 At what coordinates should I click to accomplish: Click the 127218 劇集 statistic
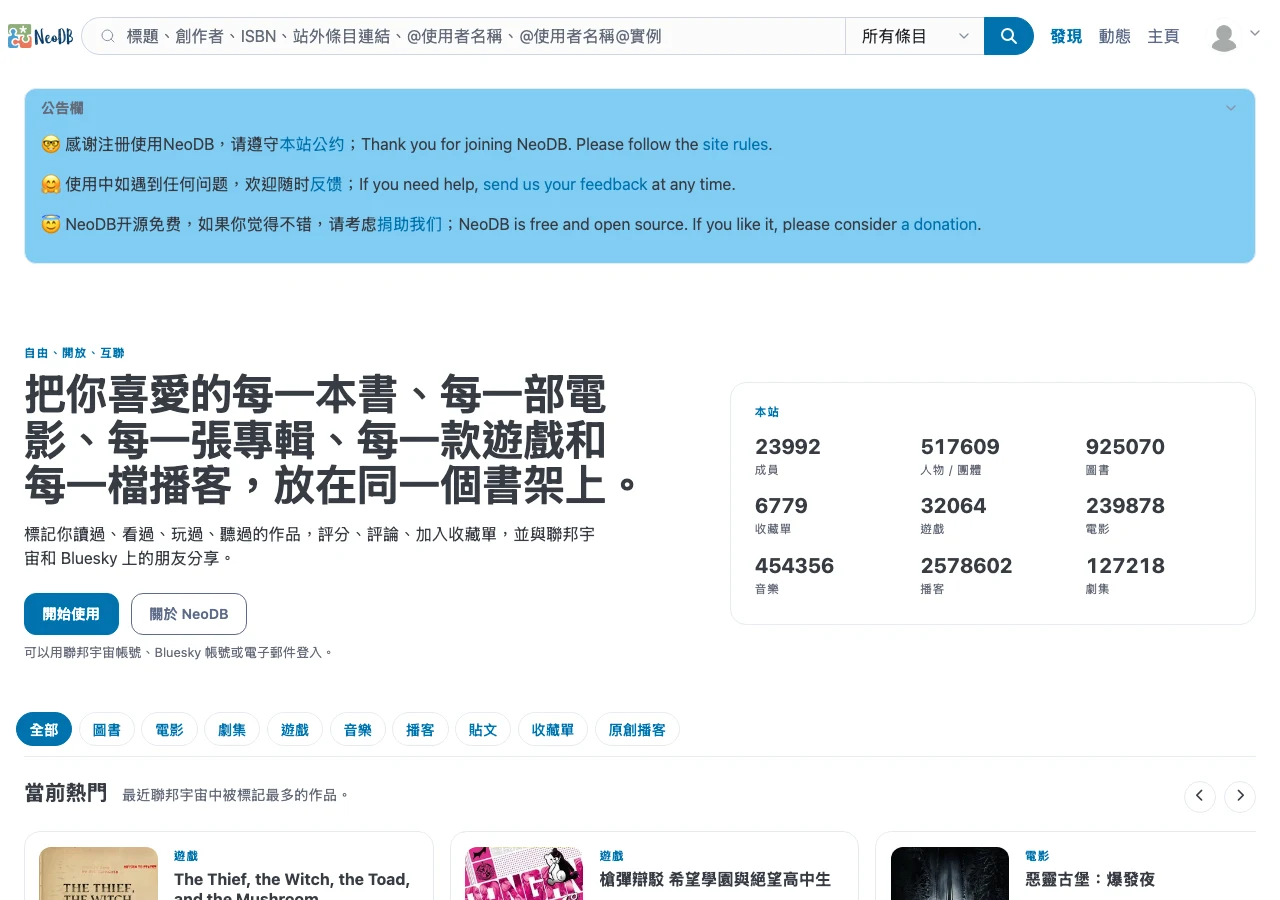(1125, 575)
